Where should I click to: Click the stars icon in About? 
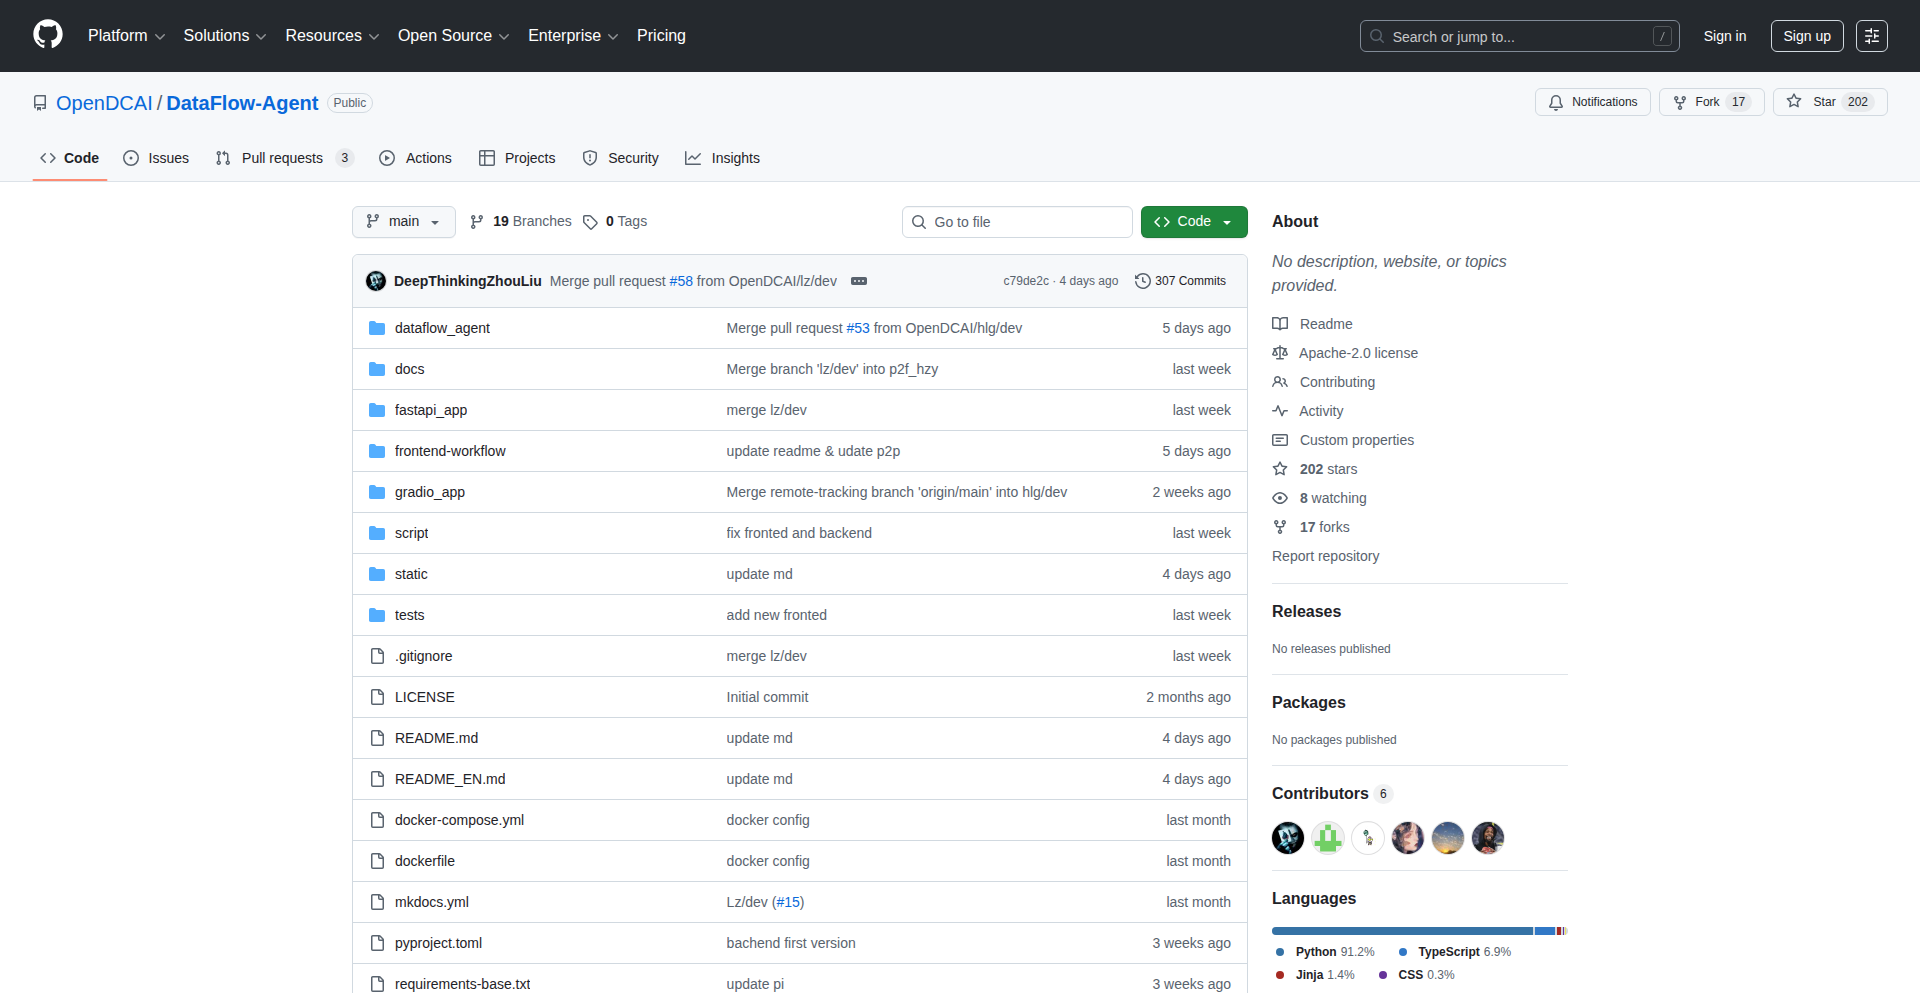[1280, 469]
